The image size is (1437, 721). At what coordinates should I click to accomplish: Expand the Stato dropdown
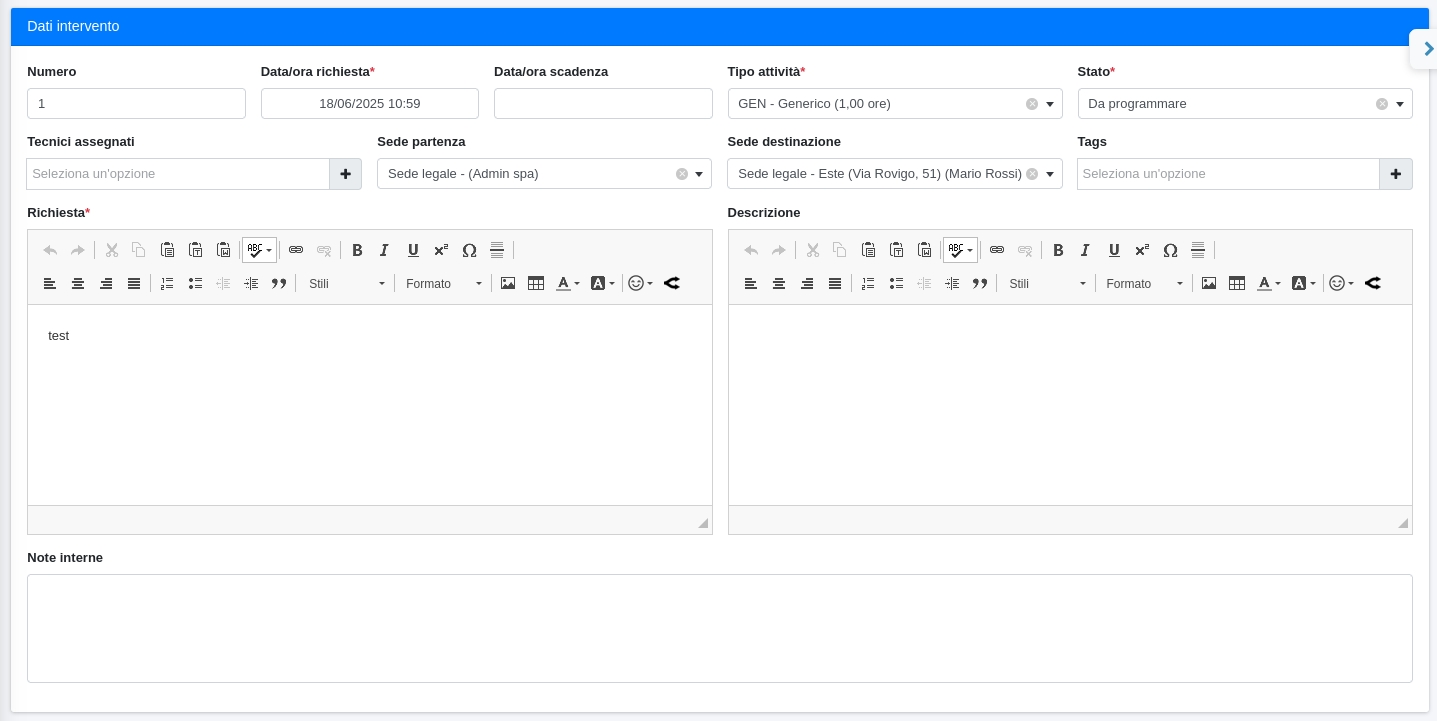[1400, 104]
